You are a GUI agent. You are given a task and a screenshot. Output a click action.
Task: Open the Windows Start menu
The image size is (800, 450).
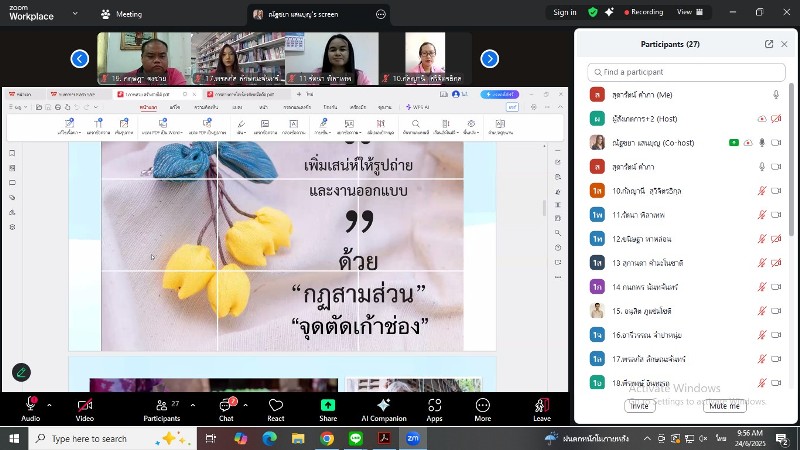pyautogui.click(x=14, y=438)
